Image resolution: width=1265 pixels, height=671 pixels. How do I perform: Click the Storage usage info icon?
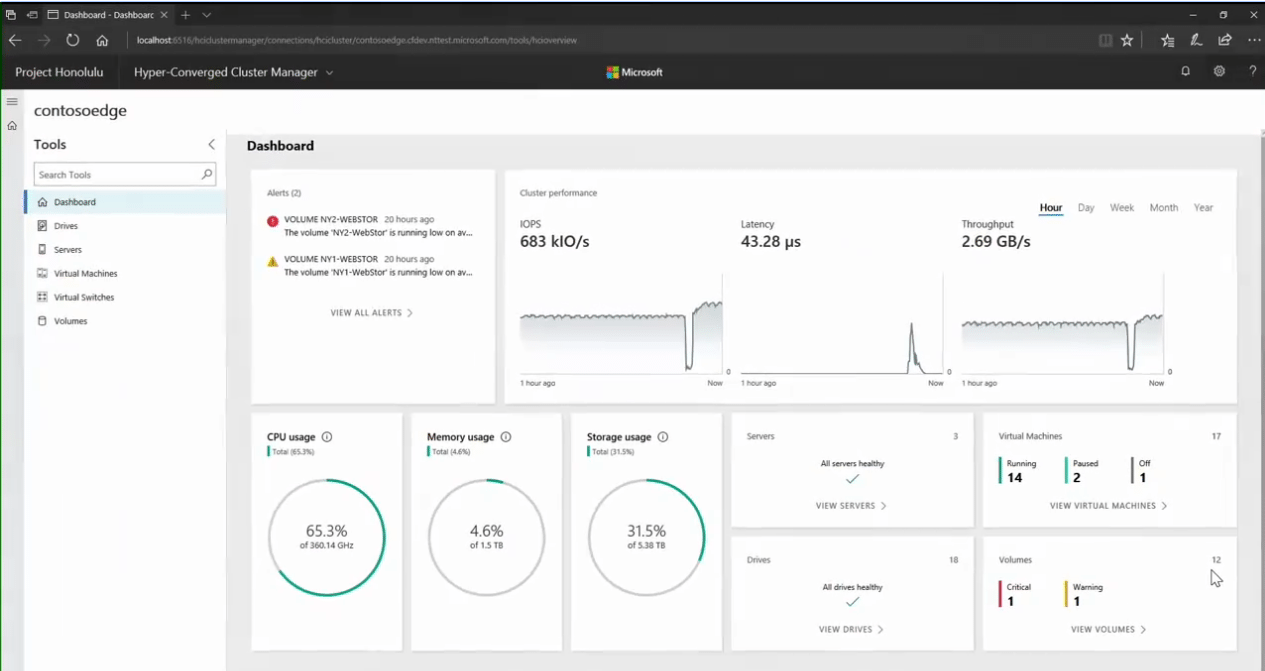click(663, 437)
